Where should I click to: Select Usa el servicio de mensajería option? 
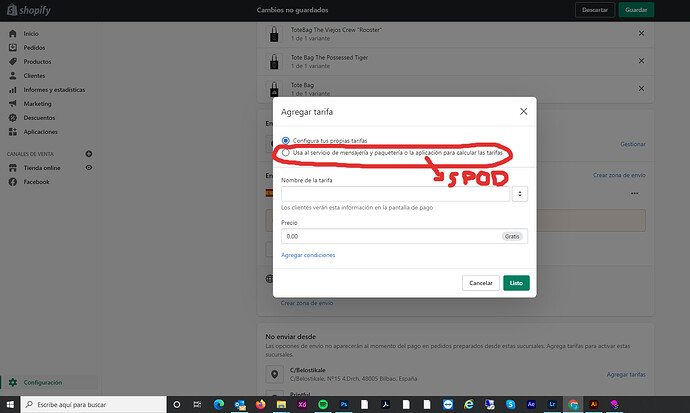click(x=286, y=153)
